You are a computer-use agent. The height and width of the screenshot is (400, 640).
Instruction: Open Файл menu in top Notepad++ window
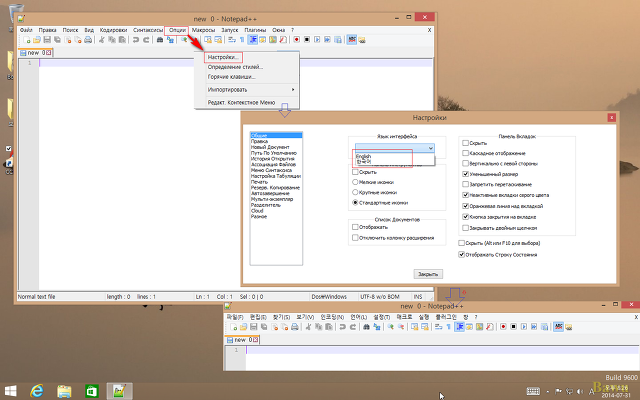[26, 30]
